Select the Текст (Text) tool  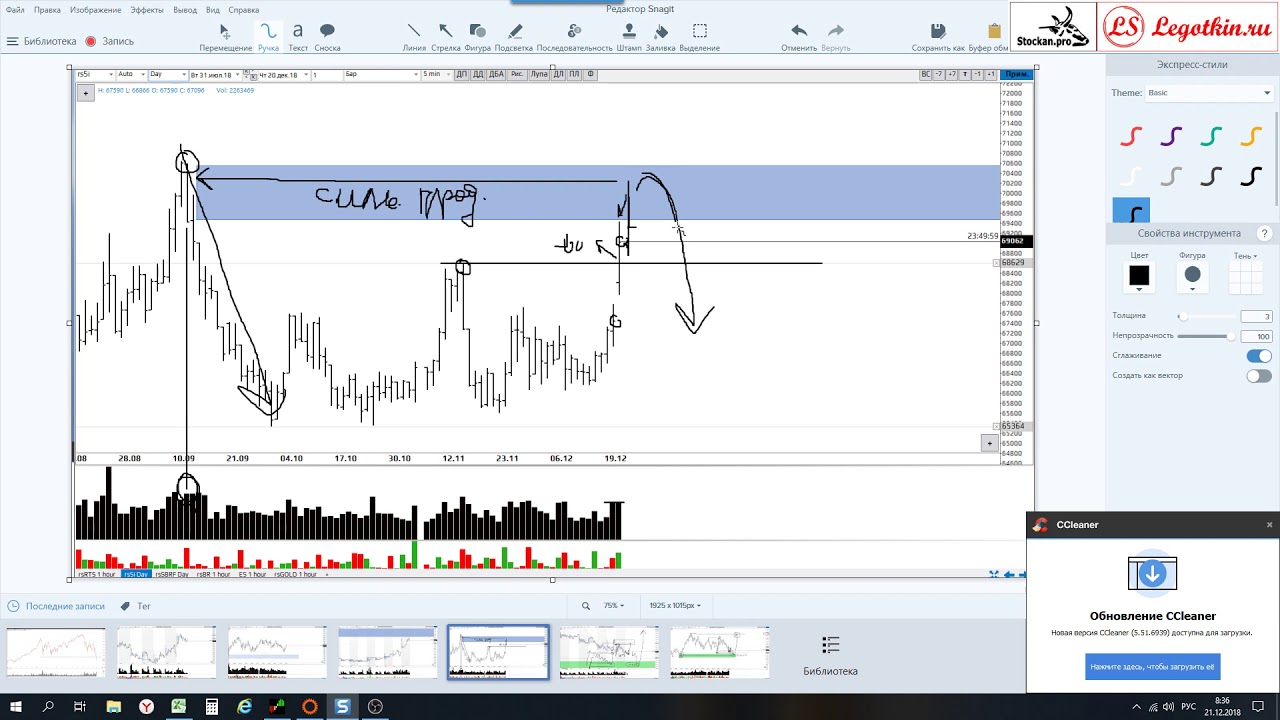coord(298,37)
